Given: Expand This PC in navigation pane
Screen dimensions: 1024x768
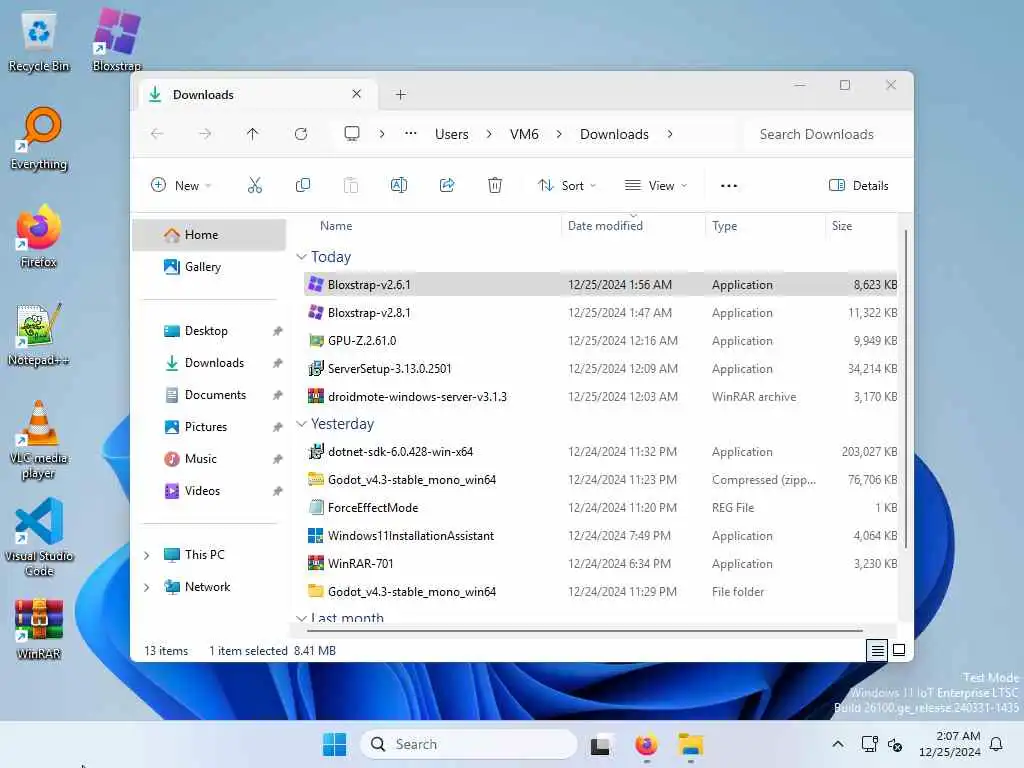Looking at the screenshot, I should pyautogui.click(x=147, y=555).
